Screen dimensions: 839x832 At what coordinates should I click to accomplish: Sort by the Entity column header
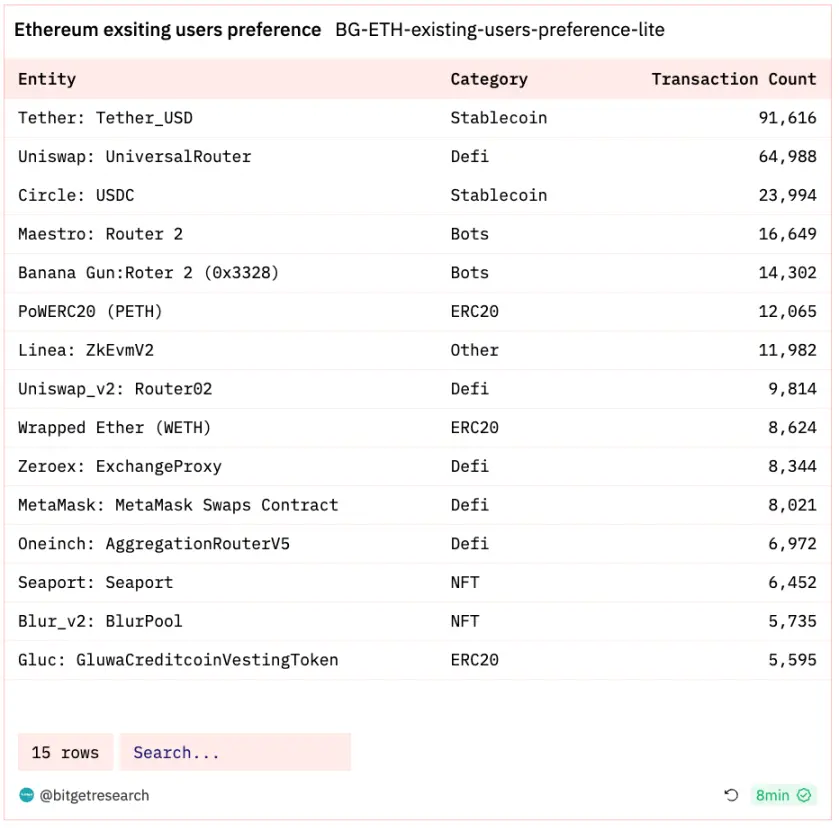(x=47, y=79)
